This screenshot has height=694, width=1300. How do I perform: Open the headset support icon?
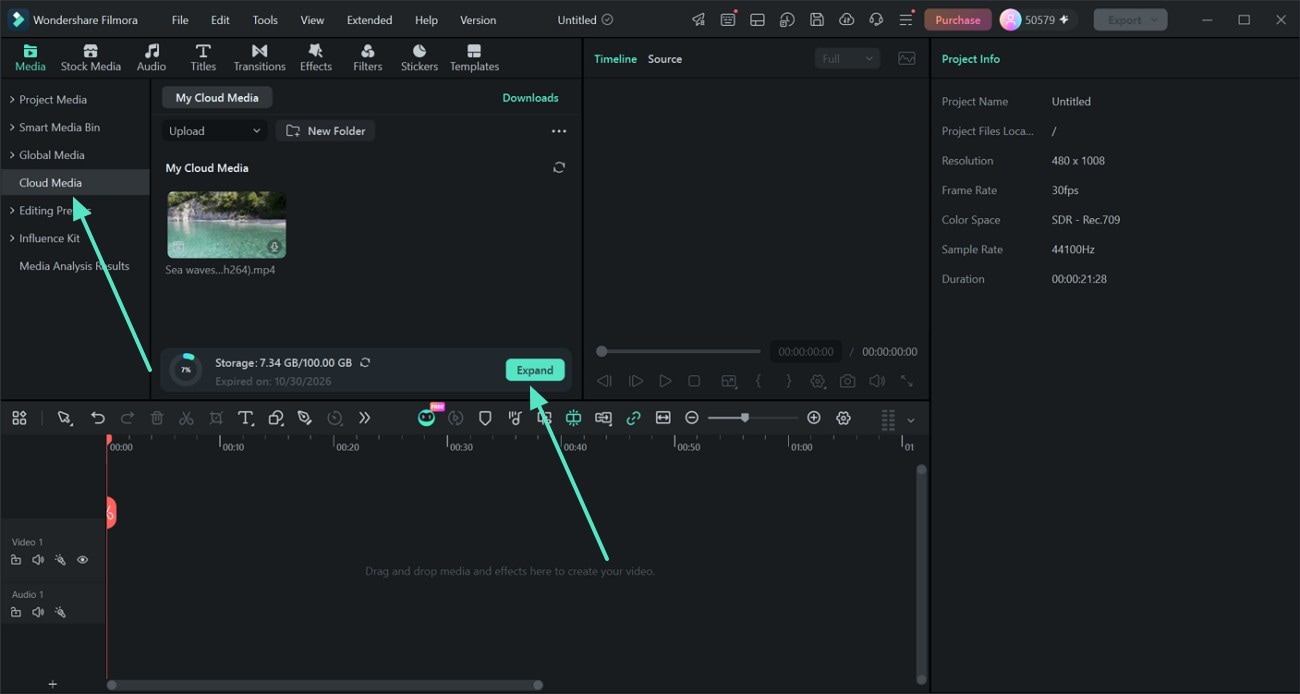pyautogui.click(x=876, y=20)
